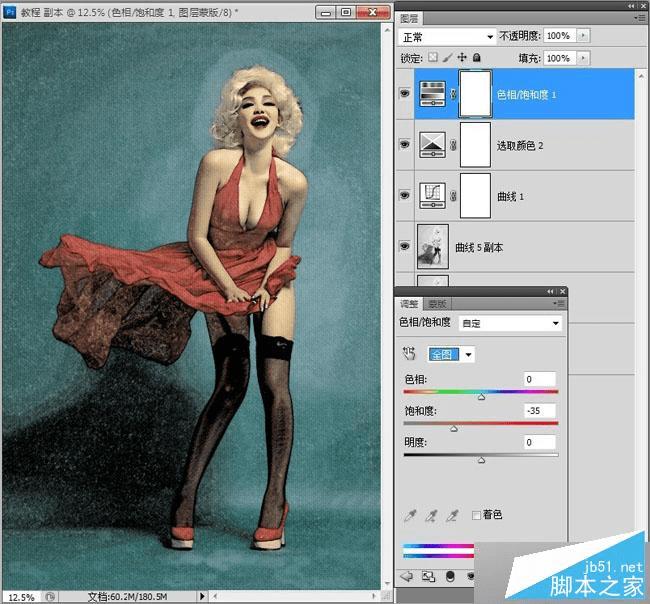Select the Curves 5 copy layer name
Image resolution: width=650 pixels, height=604 pixels.
click(x=479, y=247)
